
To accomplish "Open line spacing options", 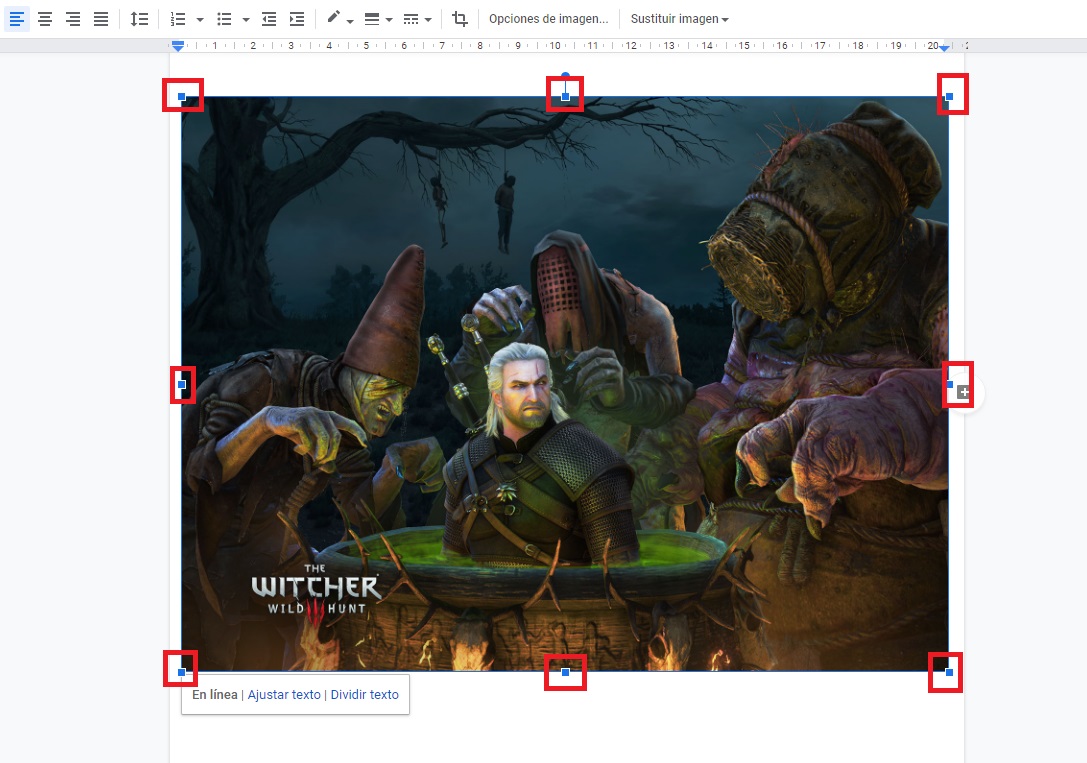I will click(139, 19).
